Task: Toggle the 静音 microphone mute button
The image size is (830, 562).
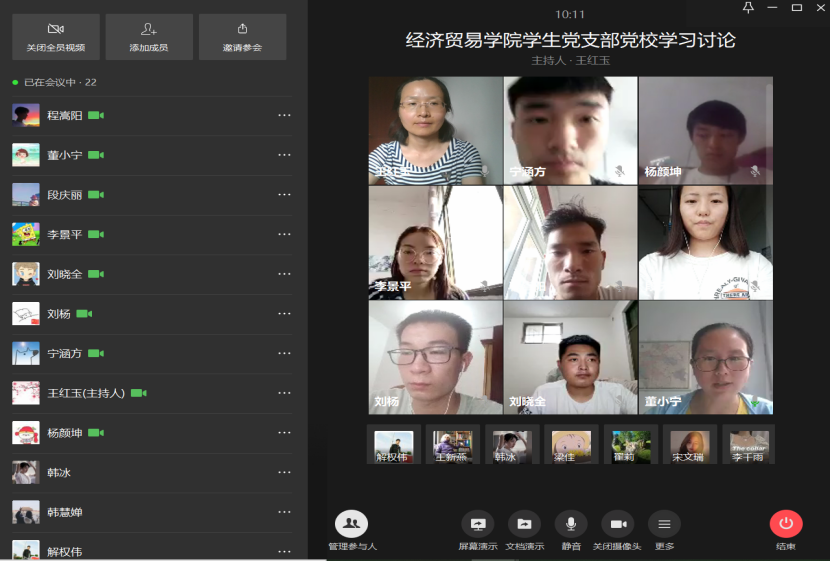Action: [571, 530]
